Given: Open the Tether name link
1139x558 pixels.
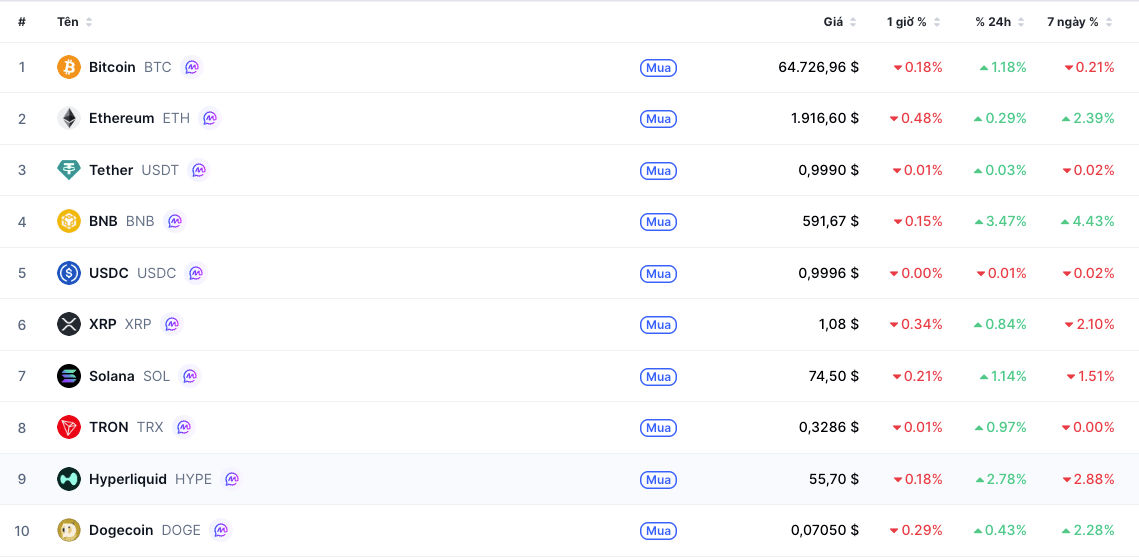Looking at the screenshot, I should pos(111,170).
